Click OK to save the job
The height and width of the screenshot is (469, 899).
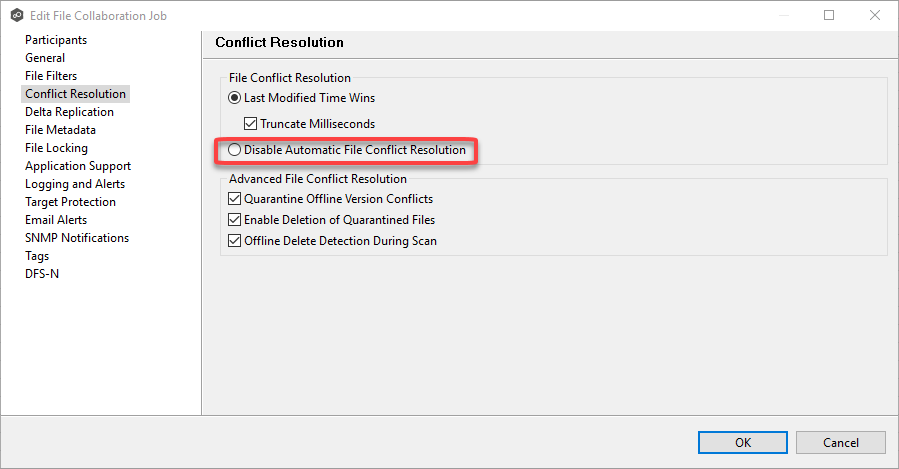point(743,442)
